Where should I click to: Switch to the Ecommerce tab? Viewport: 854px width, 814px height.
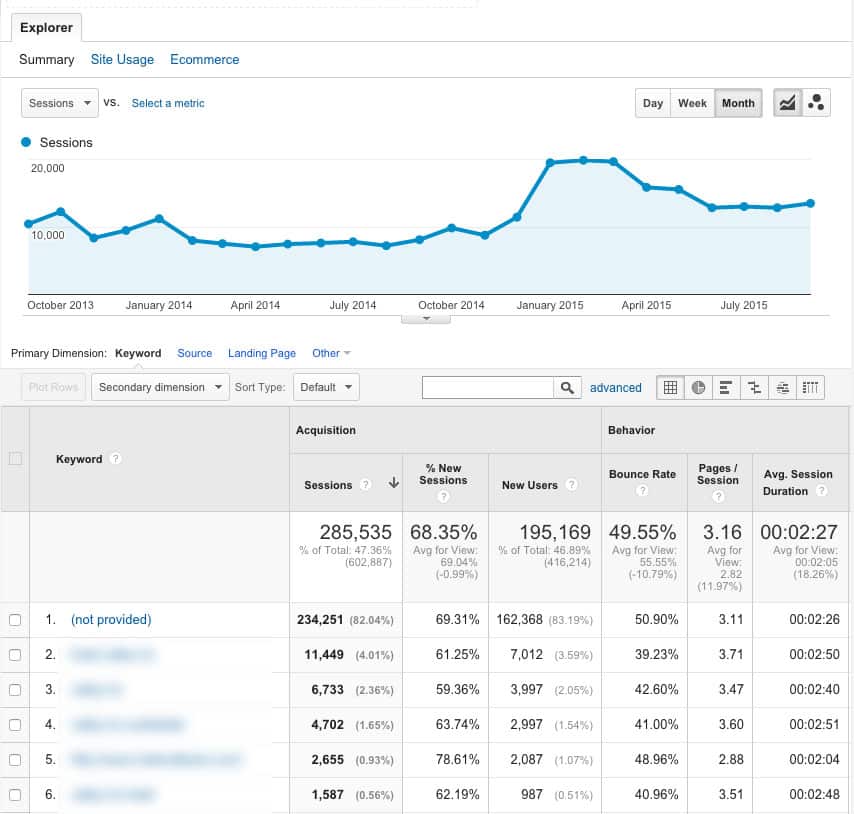[x=204, y=59]
